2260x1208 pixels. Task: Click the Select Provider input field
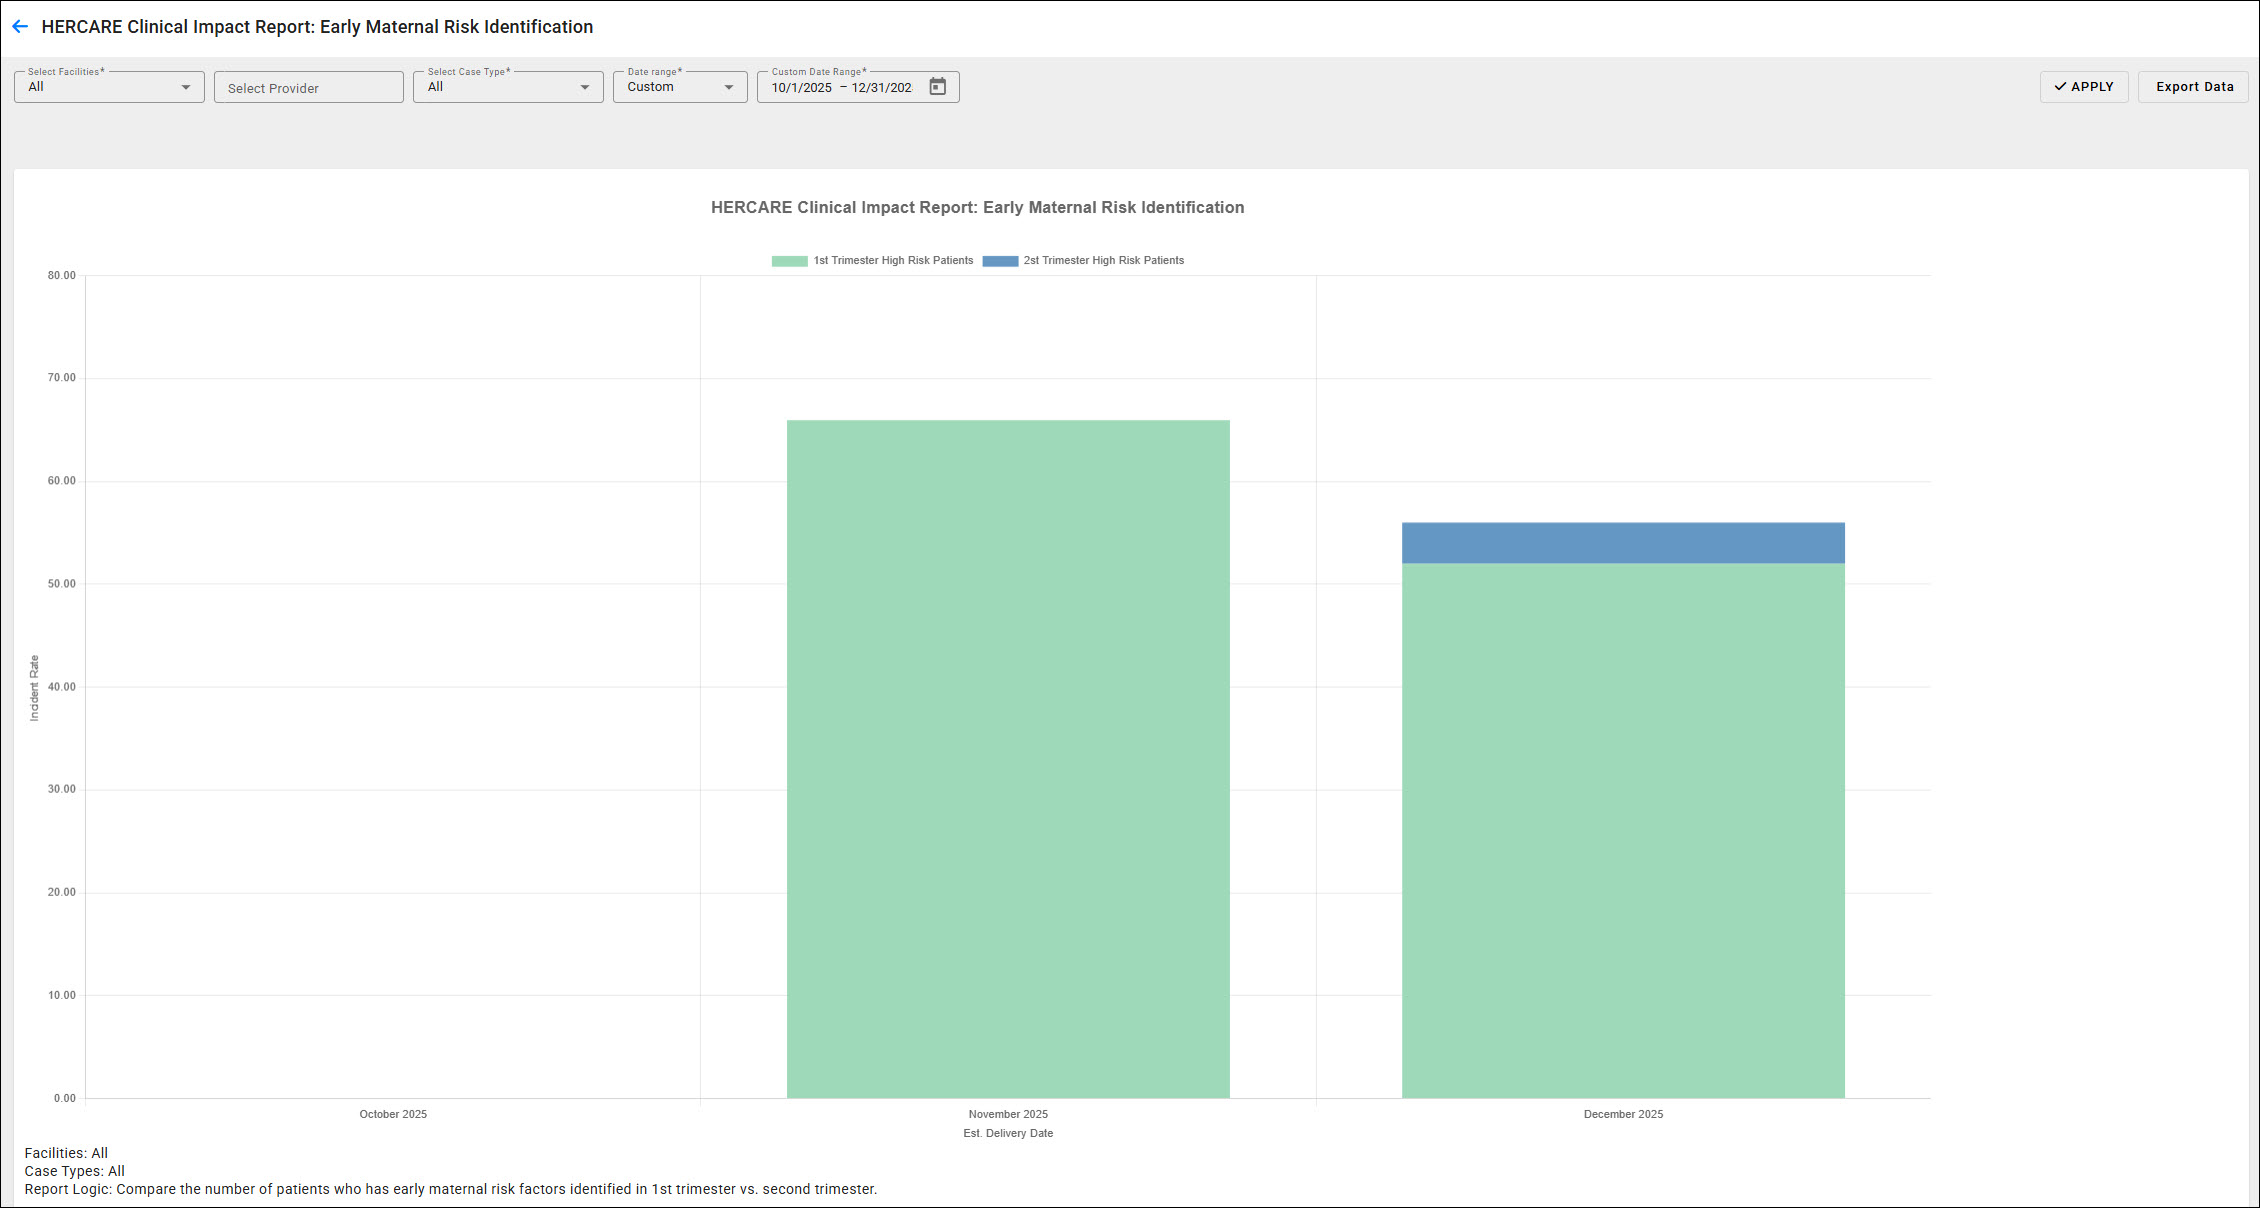tap(308, 88)
